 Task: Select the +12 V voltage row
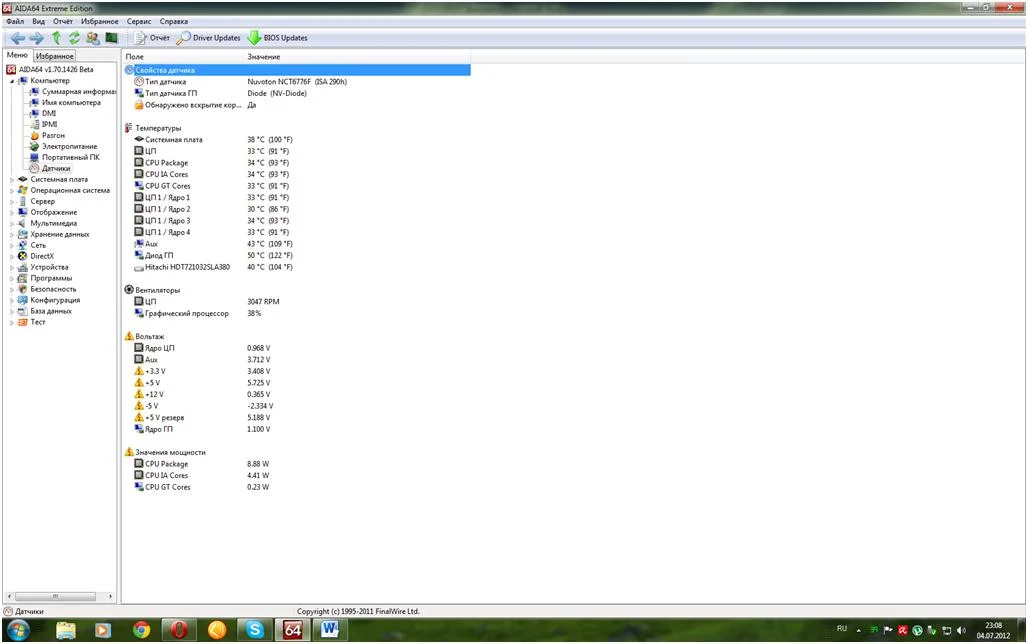297,394
